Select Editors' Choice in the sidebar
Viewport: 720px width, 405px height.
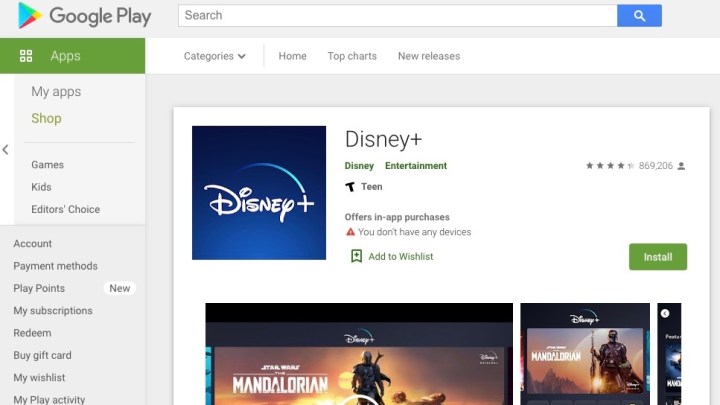coord(65,210)
